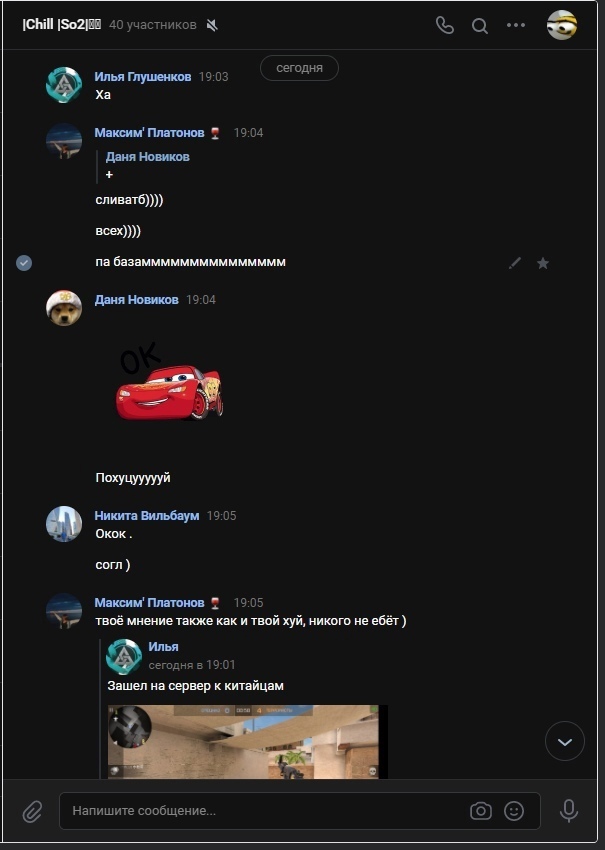
Task: Open the camera photo attachment icon
Action: click(481, 811)
